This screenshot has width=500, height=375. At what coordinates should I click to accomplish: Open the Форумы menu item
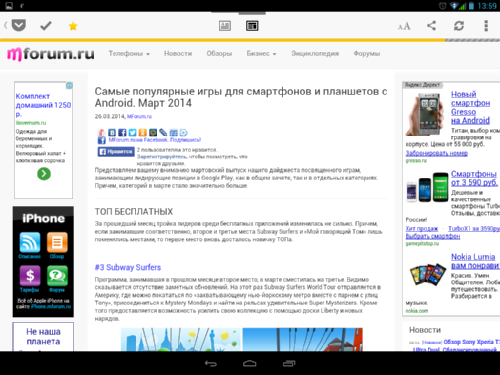pos(367,54)
